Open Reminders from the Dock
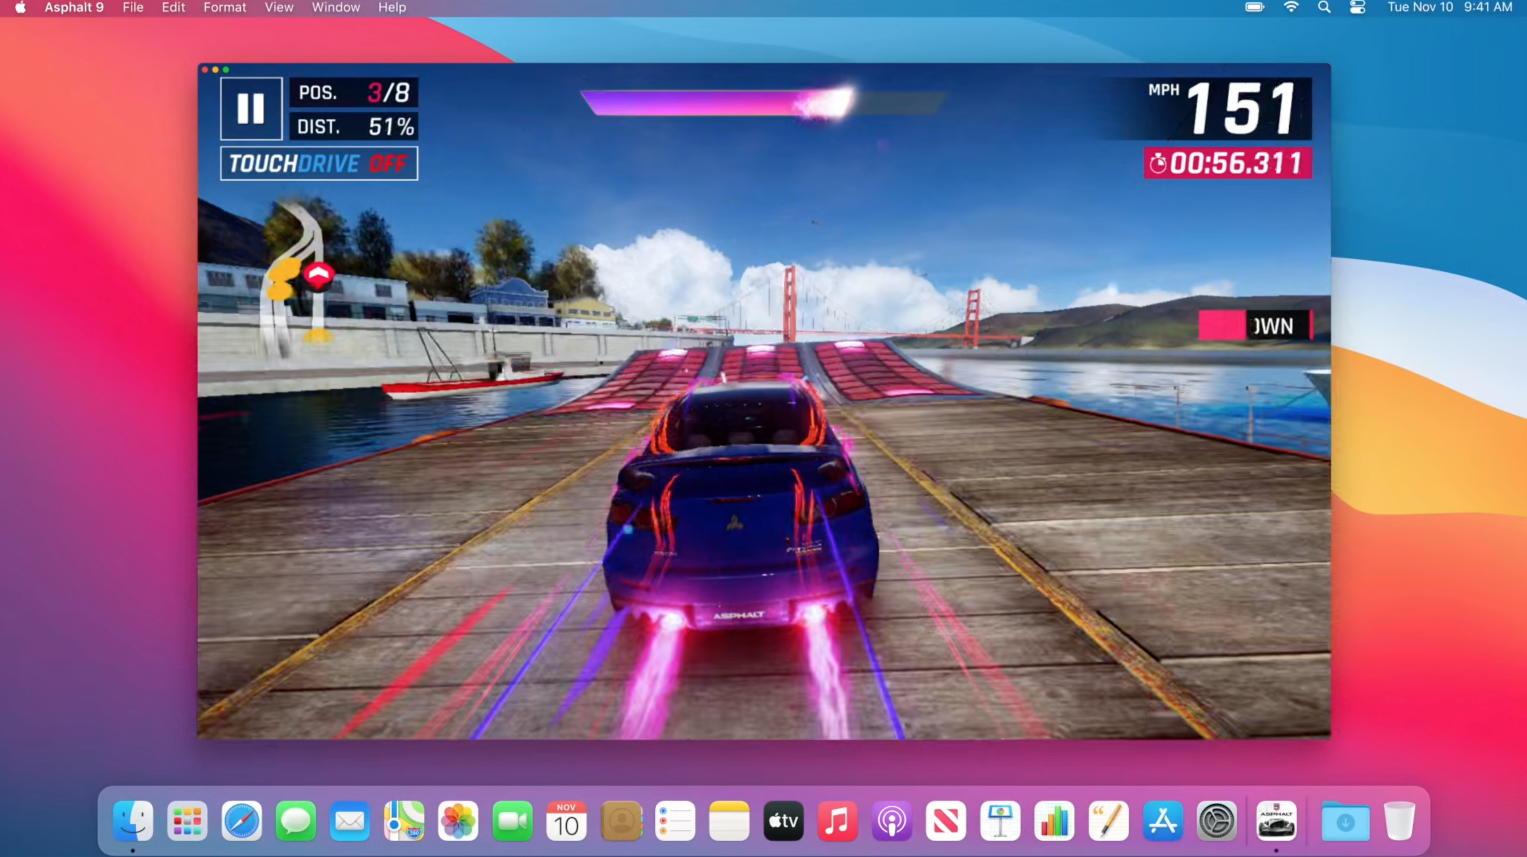The height and width of the screenshot is (857, 1527). point(675,821)
